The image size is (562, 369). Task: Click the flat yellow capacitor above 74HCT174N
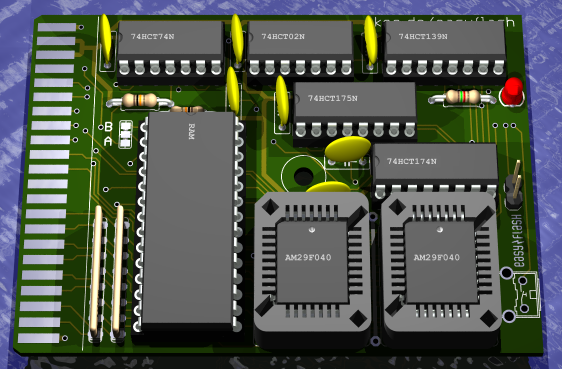click(348, 149)
